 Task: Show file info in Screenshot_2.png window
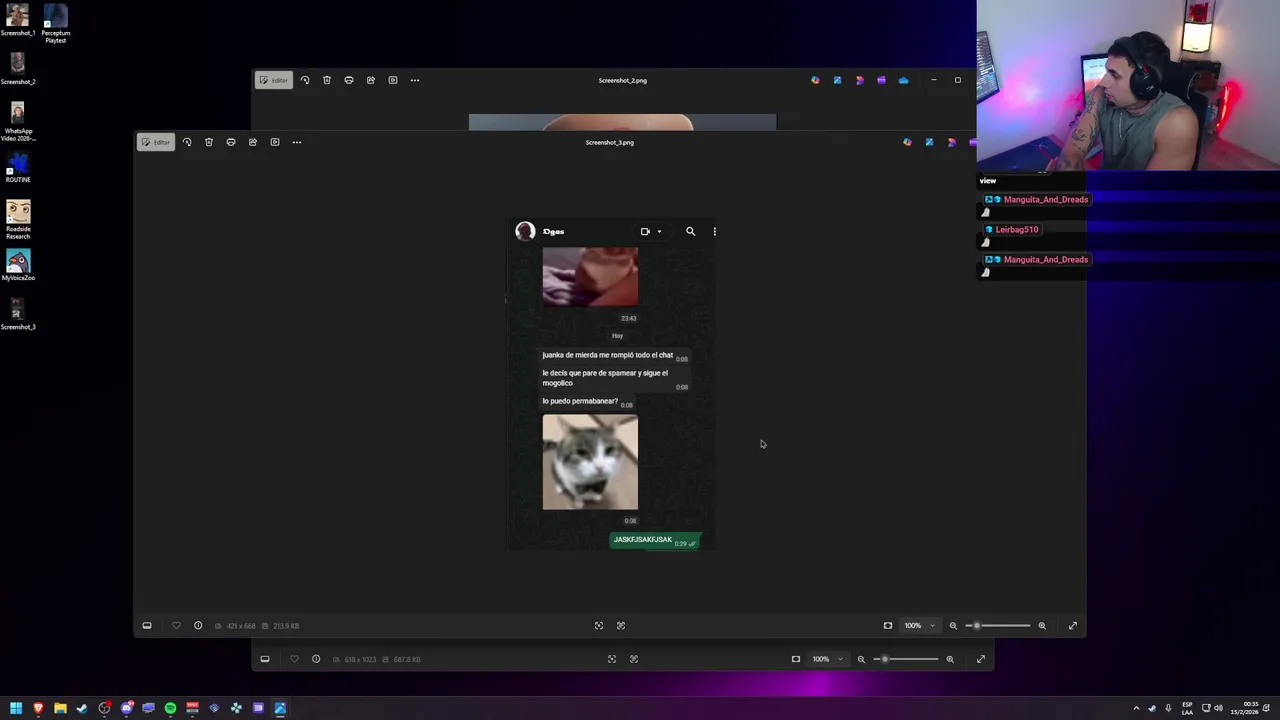point(316,659)
